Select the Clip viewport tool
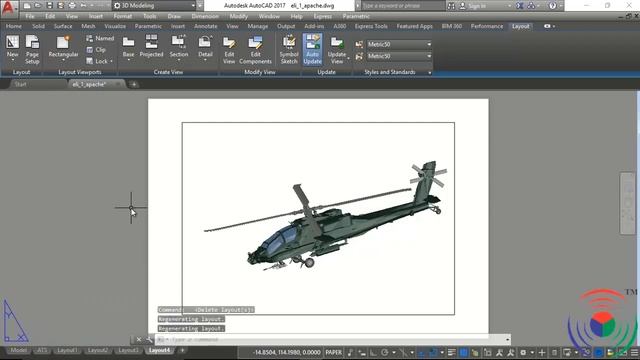 point(96,49)
